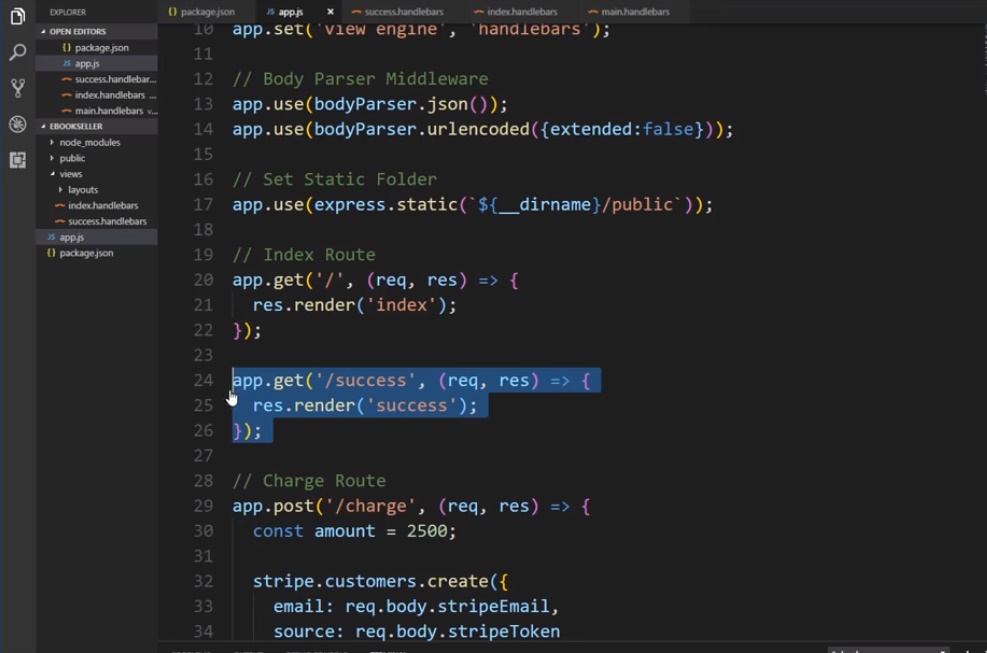Open the Source Control view icon

(18, 88)
